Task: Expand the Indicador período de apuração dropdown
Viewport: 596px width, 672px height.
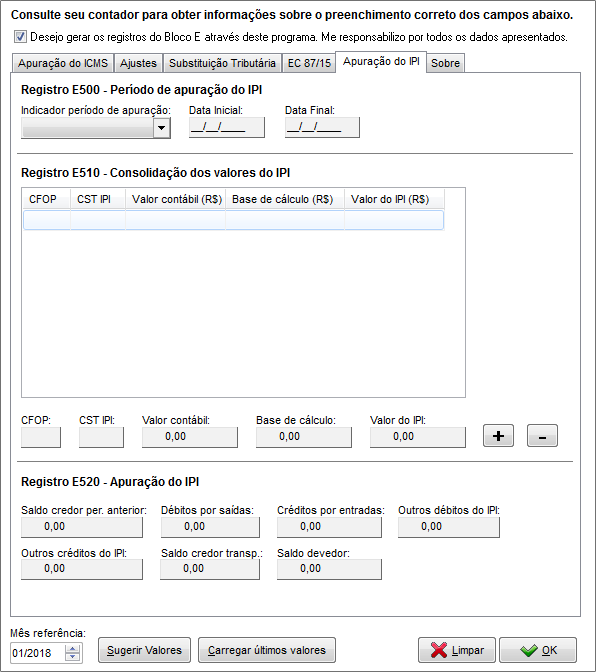Action: tap(162, 128)
